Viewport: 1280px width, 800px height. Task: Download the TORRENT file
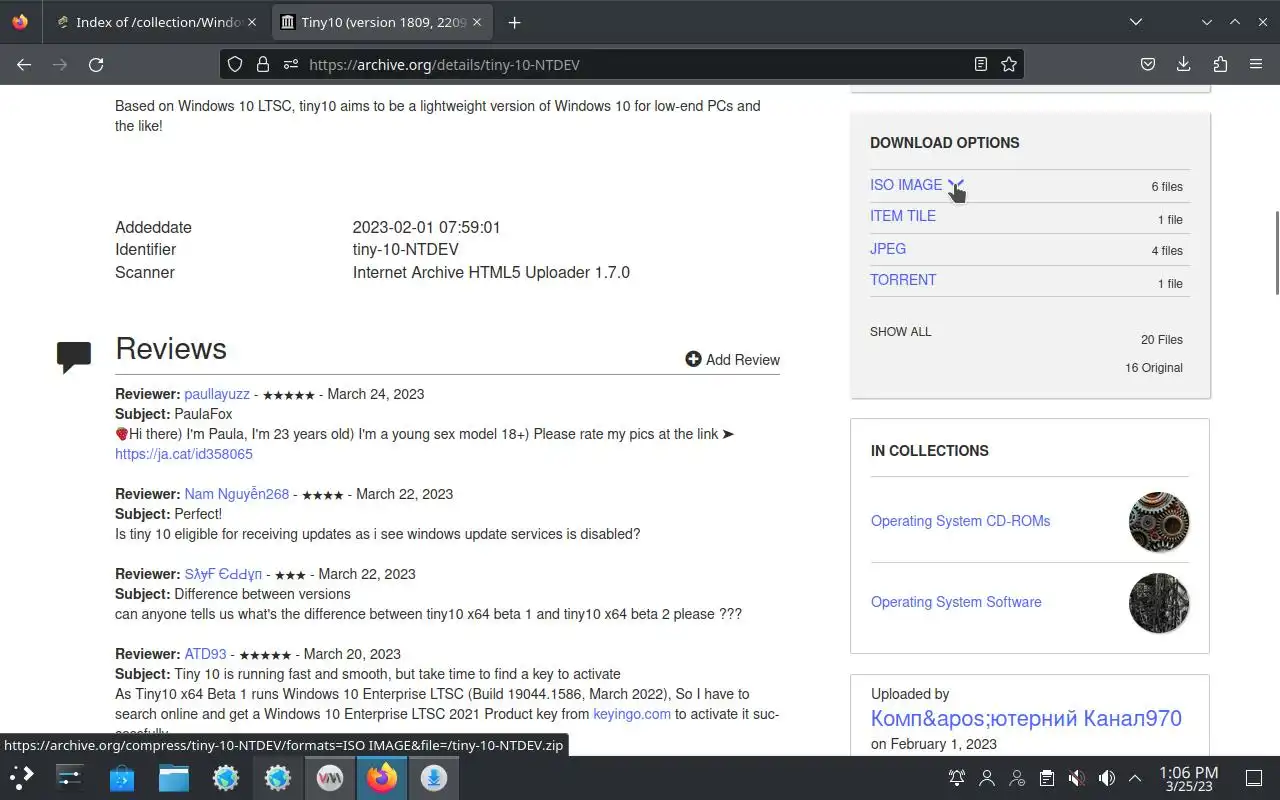click(x=903, y=280)
